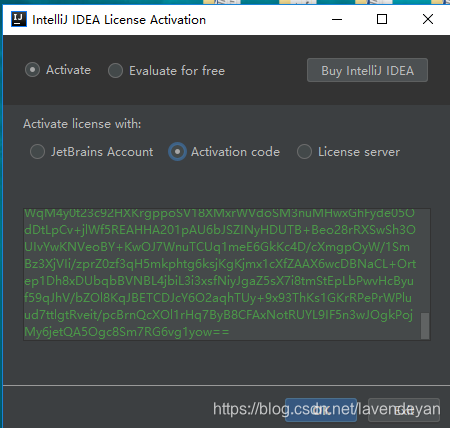Click code line starting with f59qJhV
This screenshot has height=428, width=450.
pyautogui.click(x=218, y=298)
